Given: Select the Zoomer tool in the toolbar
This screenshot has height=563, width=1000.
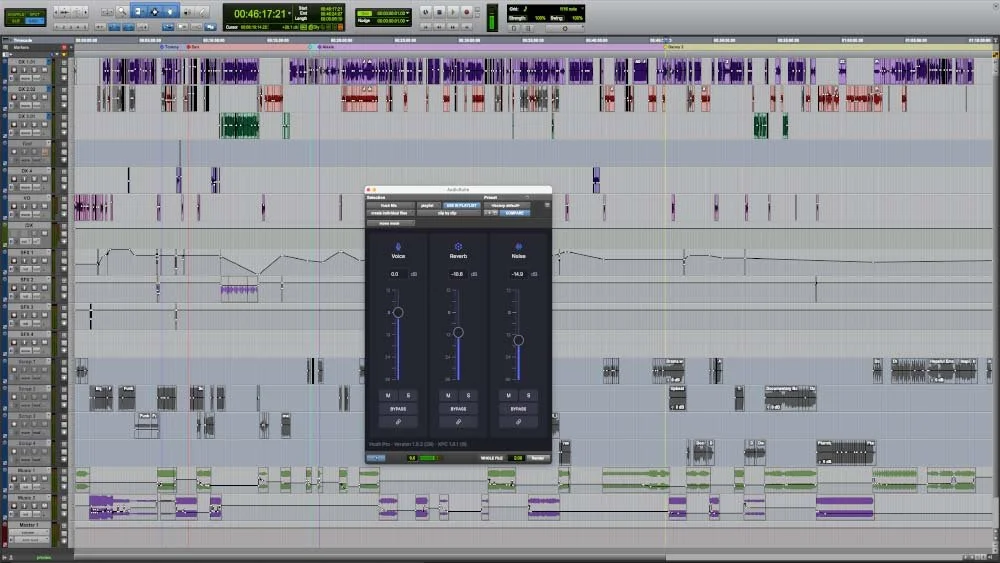Looking at the screenshot, I should click(121, 11).
